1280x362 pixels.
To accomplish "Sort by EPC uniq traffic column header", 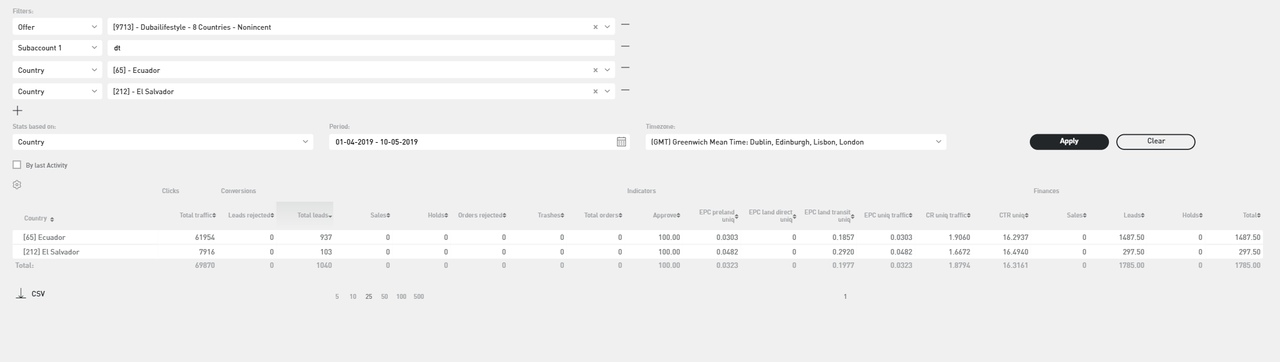I will click(888, 215).
